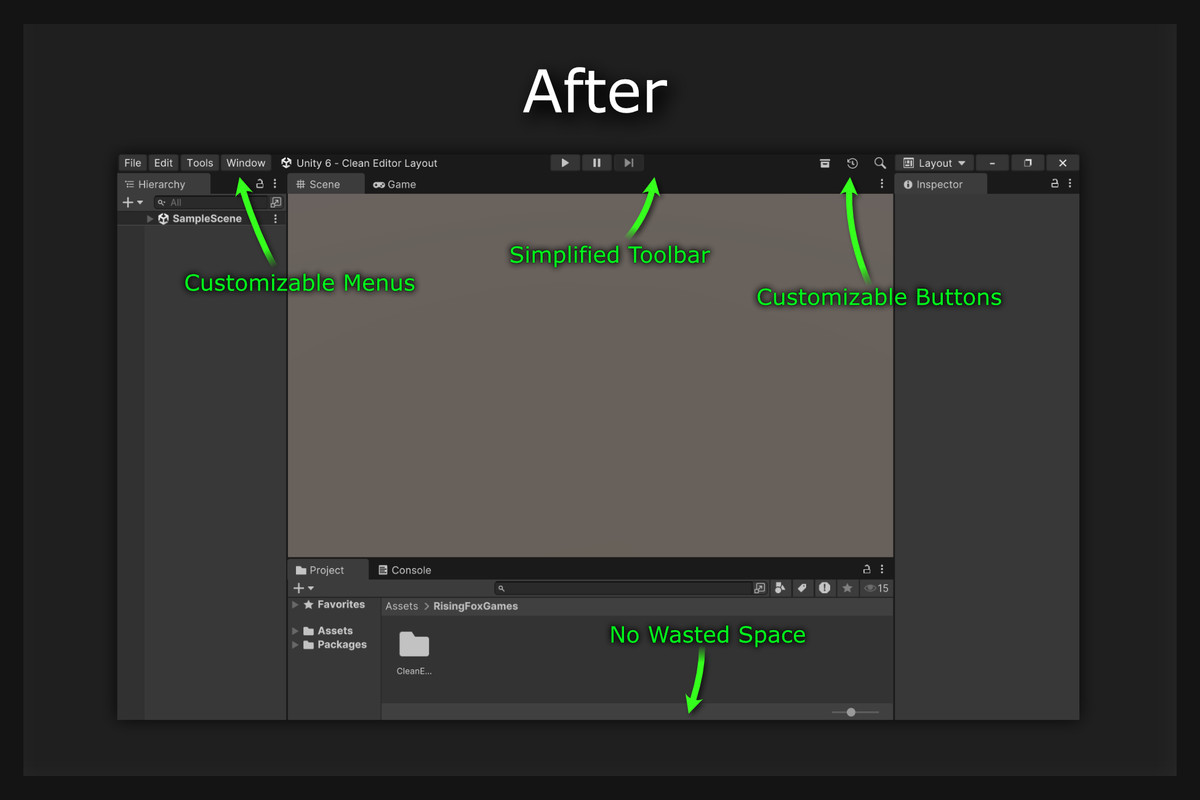Screen dimensions: 1200x800
Task: Open the Window menu
Action: [x=246, y=162]
